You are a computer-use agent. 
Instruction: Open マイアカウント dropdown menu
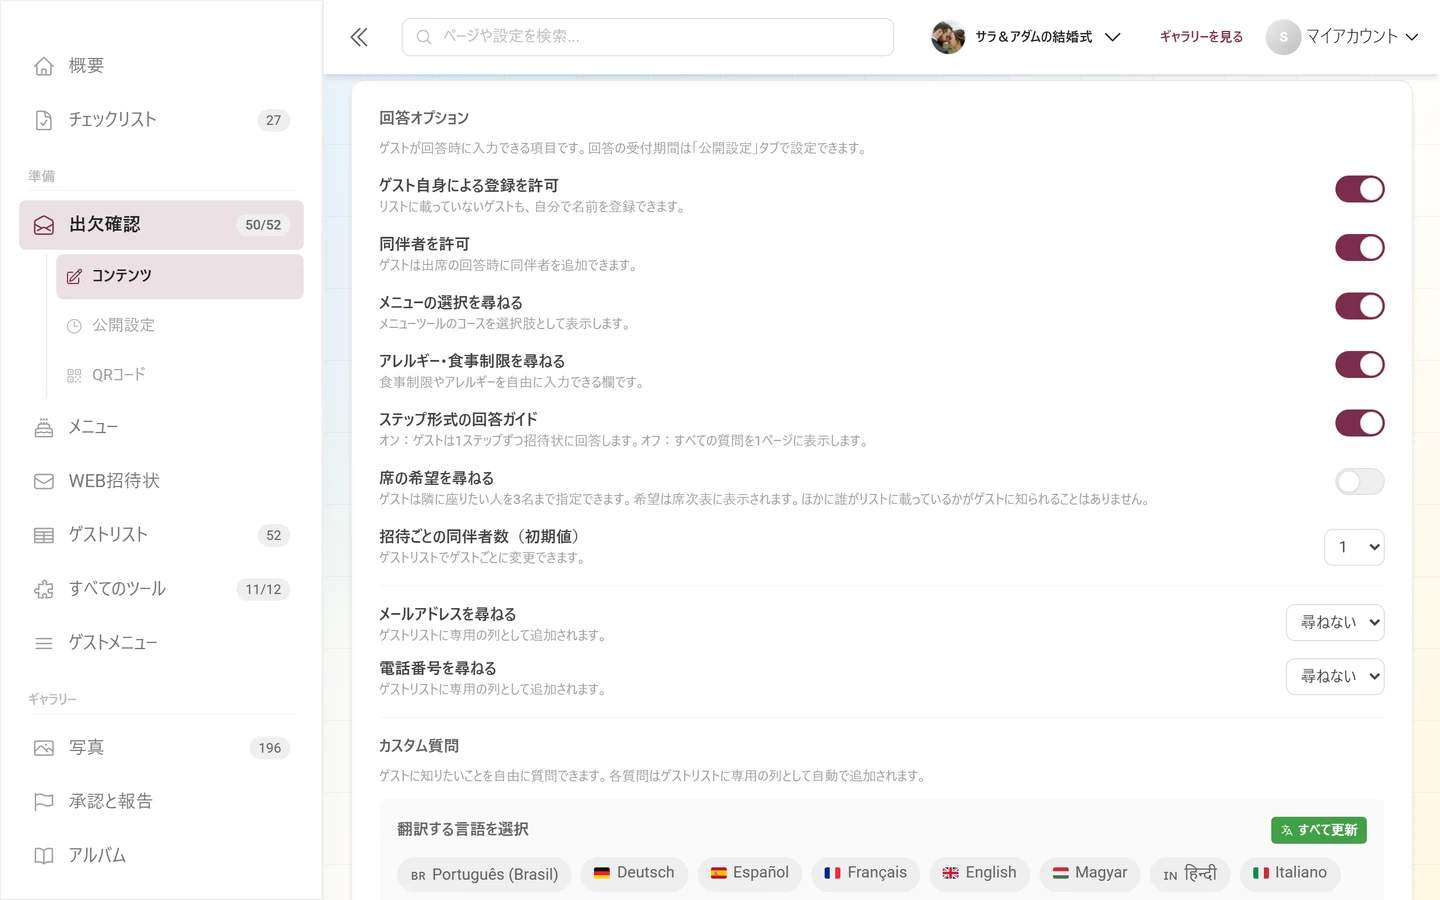[1343, 37]
